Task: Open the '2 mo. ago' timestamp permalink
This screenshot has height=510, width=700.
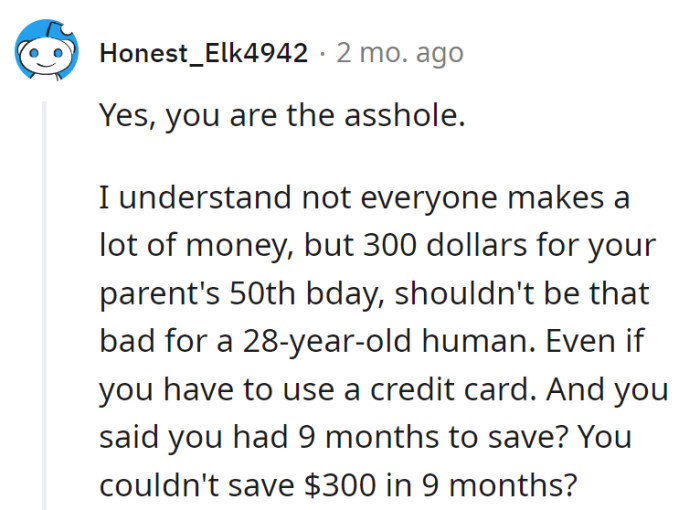Action: pos(400,53)
